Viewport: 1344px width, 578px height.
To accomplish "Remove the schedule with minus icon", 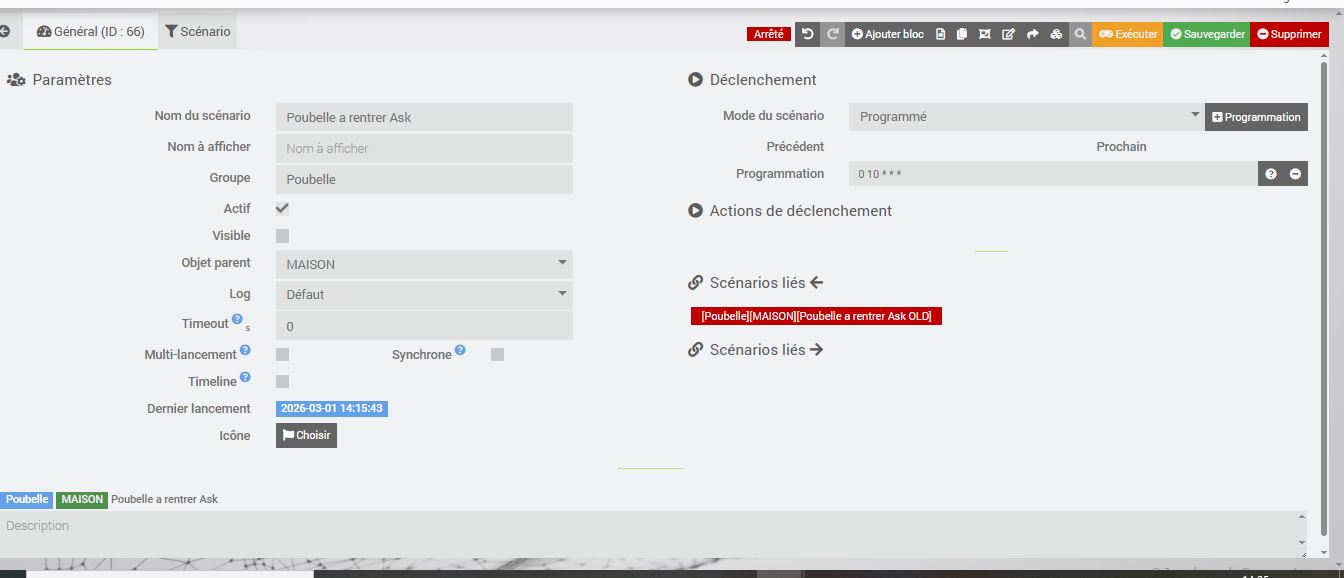I will [x=1295, y=174].
